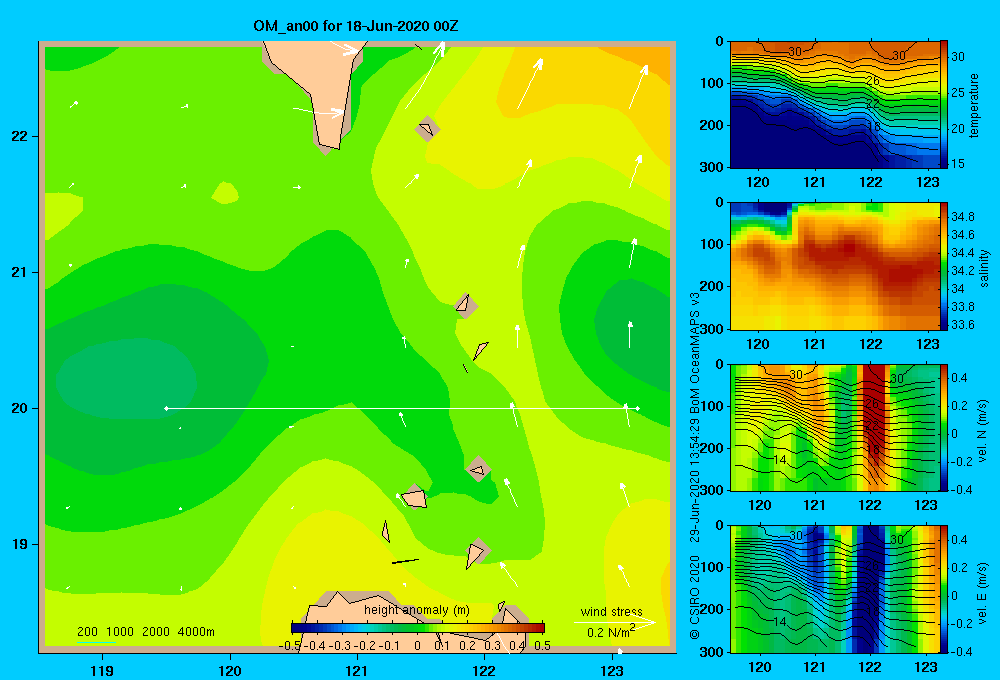Click the eastward velocity cross-section panel

coord(835,589)
